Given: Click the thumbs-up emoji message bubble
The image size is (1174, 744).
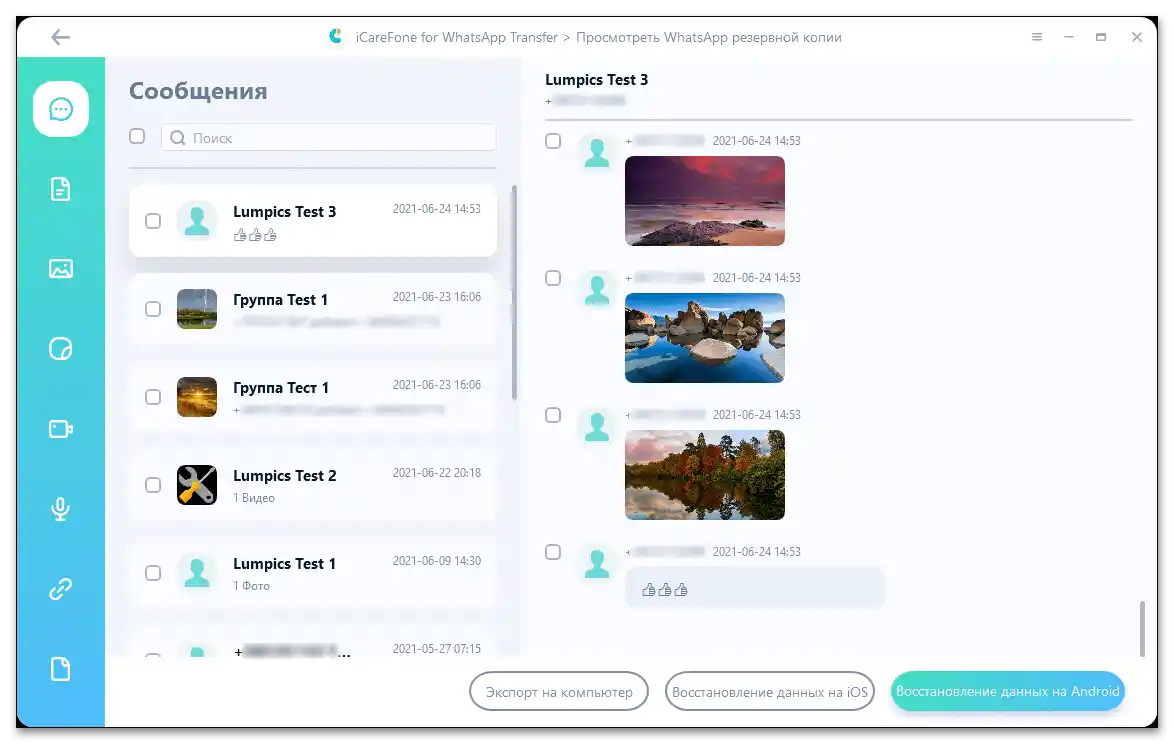Looking at the screenshot, I should point(755,589).
